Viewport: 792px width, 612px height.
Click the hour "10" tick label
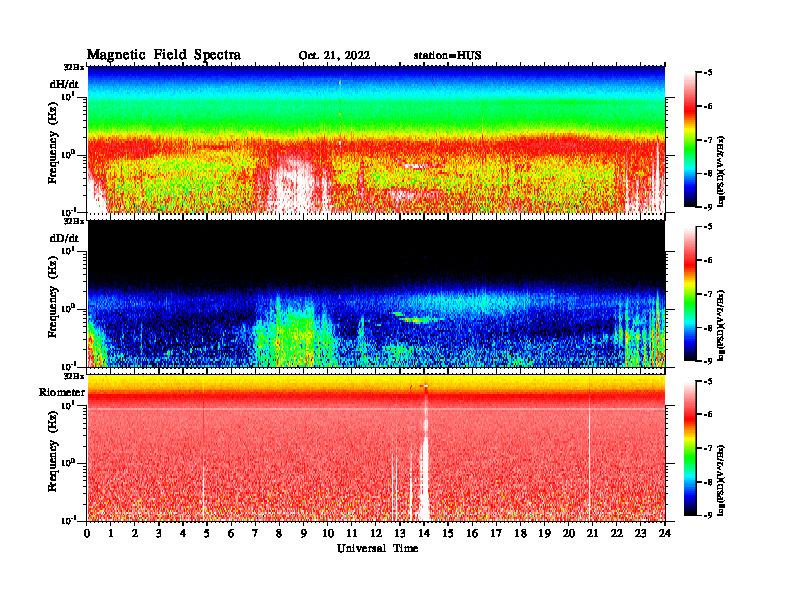point(328,534)
